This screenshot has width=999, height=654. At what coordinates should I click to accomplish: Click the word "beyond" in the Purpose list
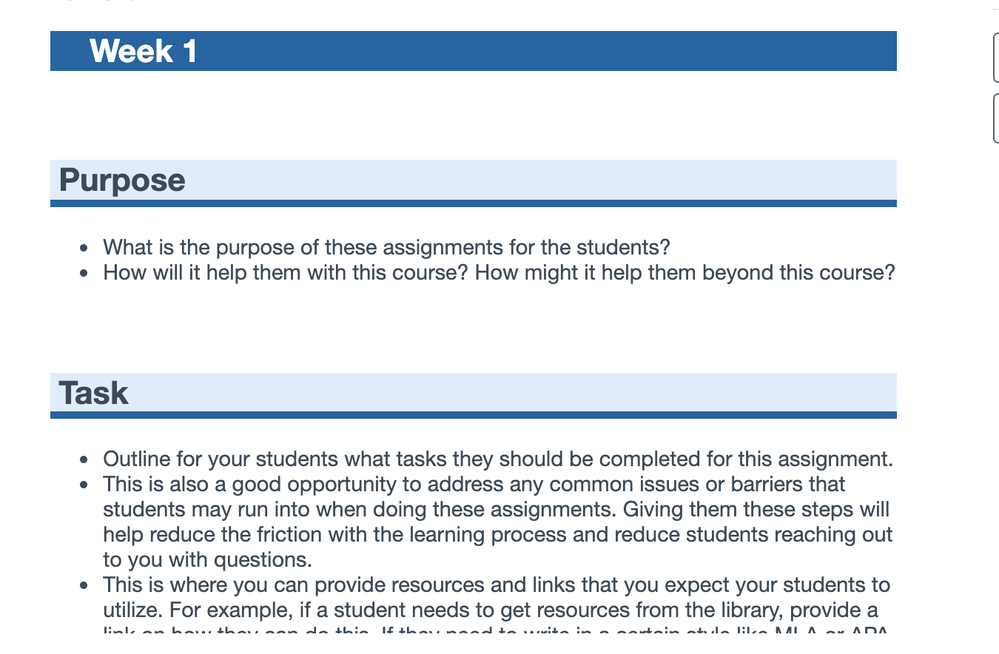(739, 273)
